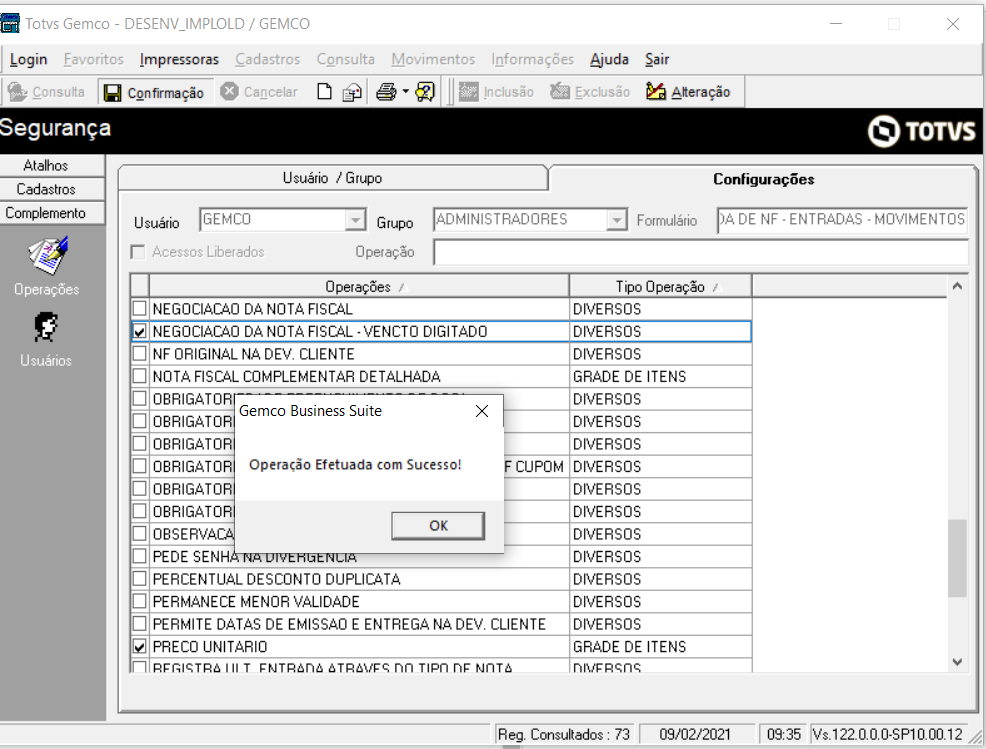Click the grid scrollbar down arrow
This screenshot has width=986, height=749.
pyautogui.click(x=957, y=662)
